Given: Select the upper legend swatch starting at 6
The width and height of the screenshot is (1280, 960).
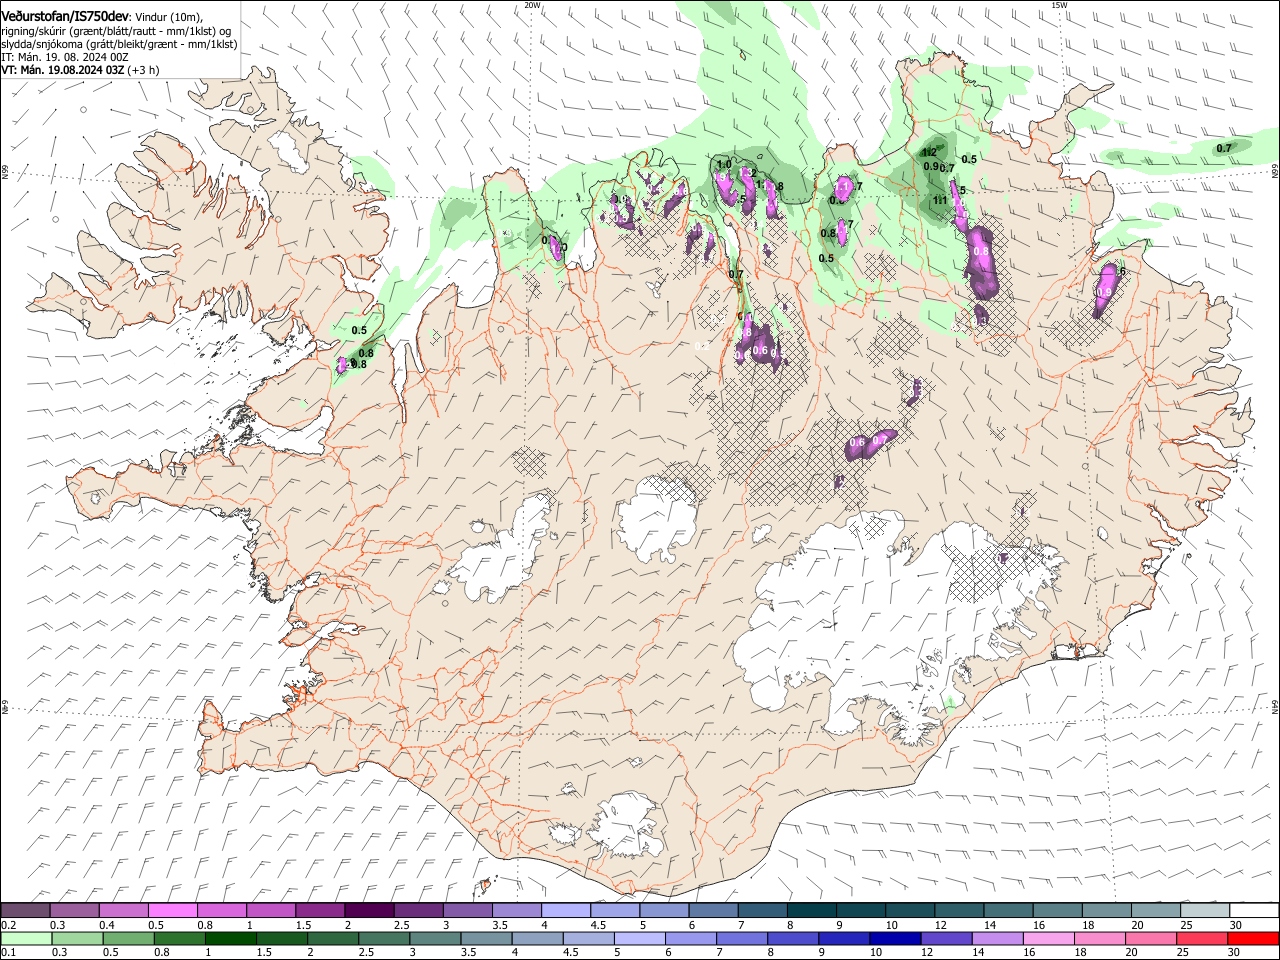Looking at the screenshot, I should (713, 910).
